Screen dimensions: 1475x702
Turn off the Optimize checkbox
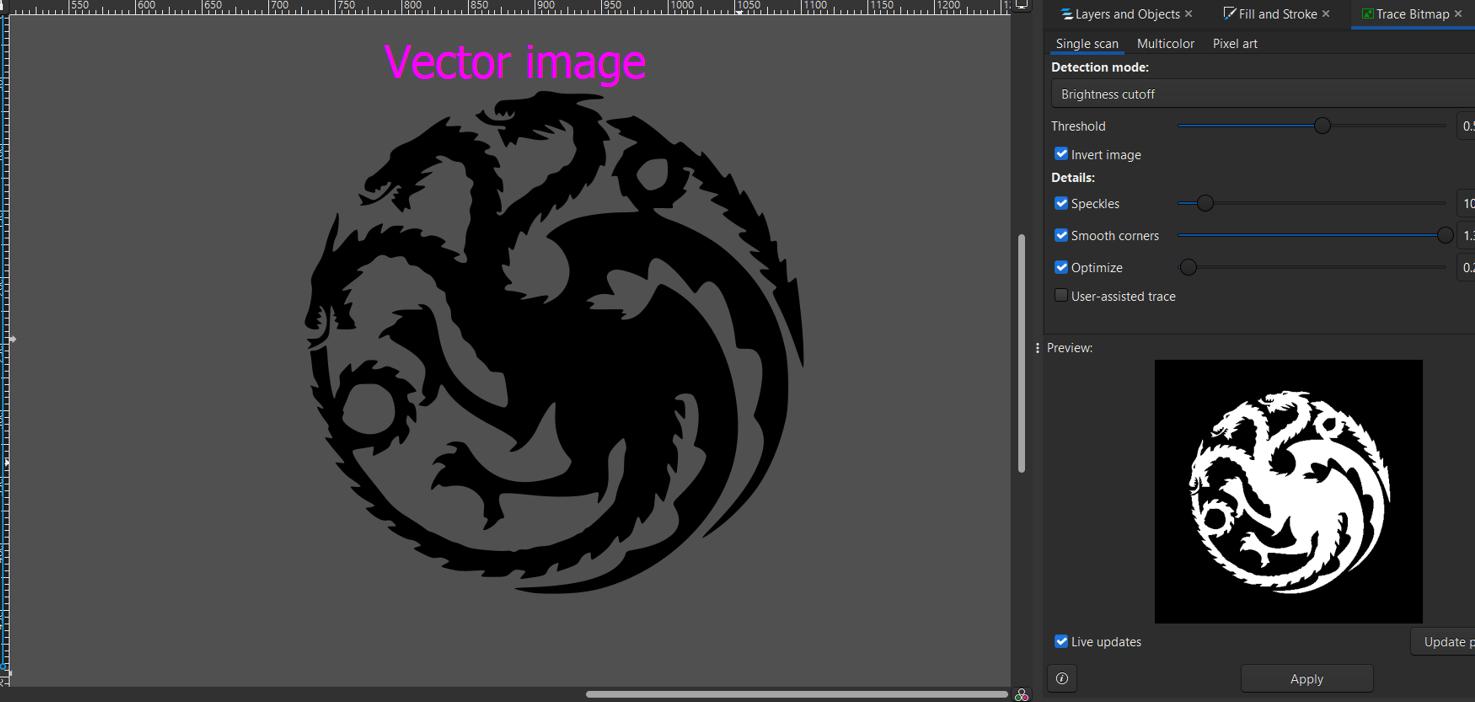(x=1061, y=267)
